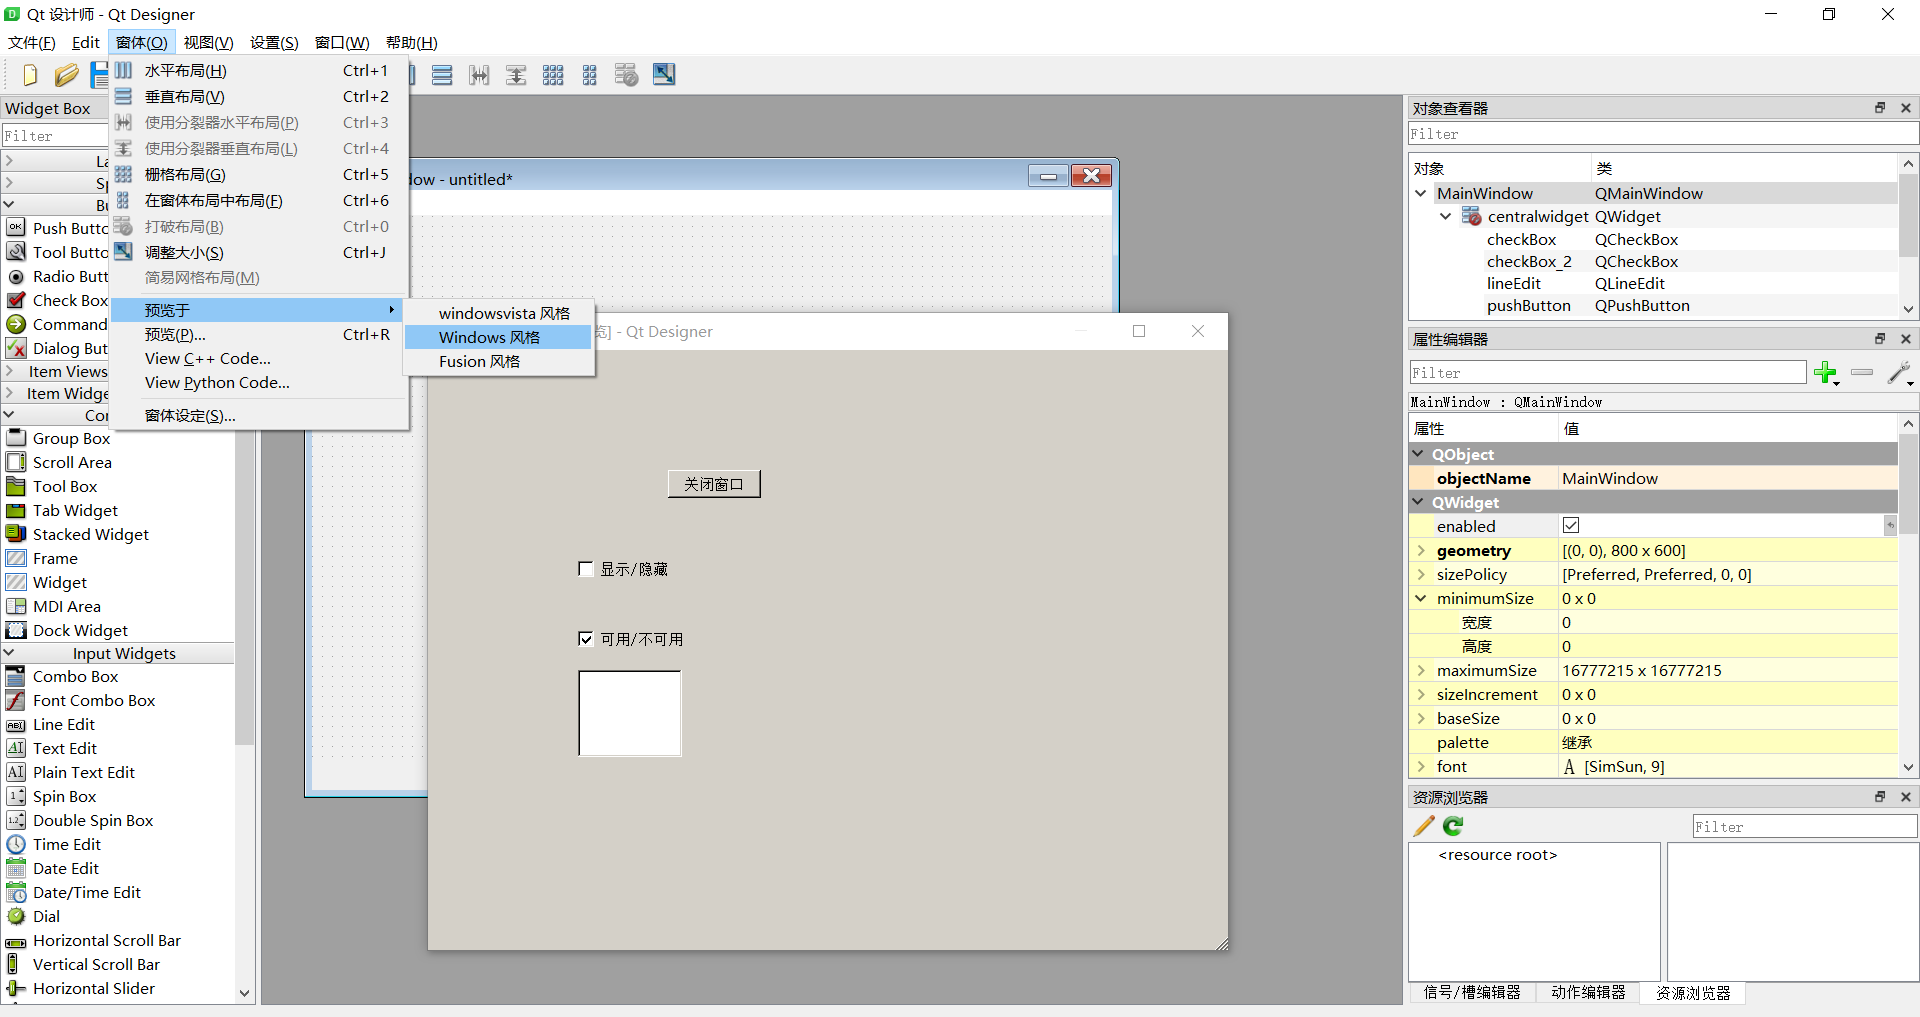Click the pencil edit resources icon
1920x1017 pixels.
point(1423,826)
